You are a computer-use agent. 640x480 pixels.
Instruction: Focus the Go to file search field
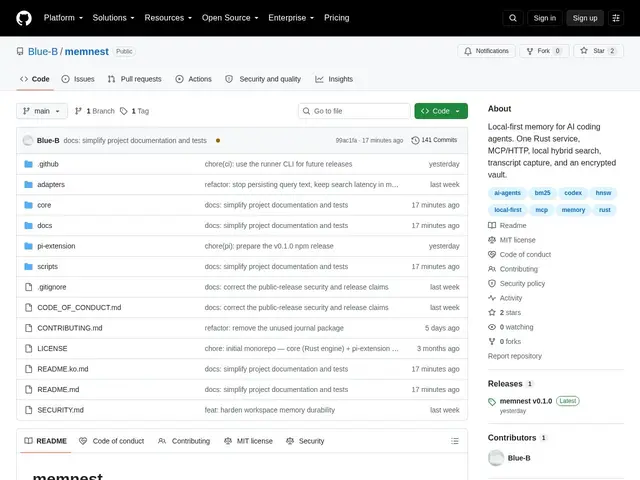tap(354, 111)
